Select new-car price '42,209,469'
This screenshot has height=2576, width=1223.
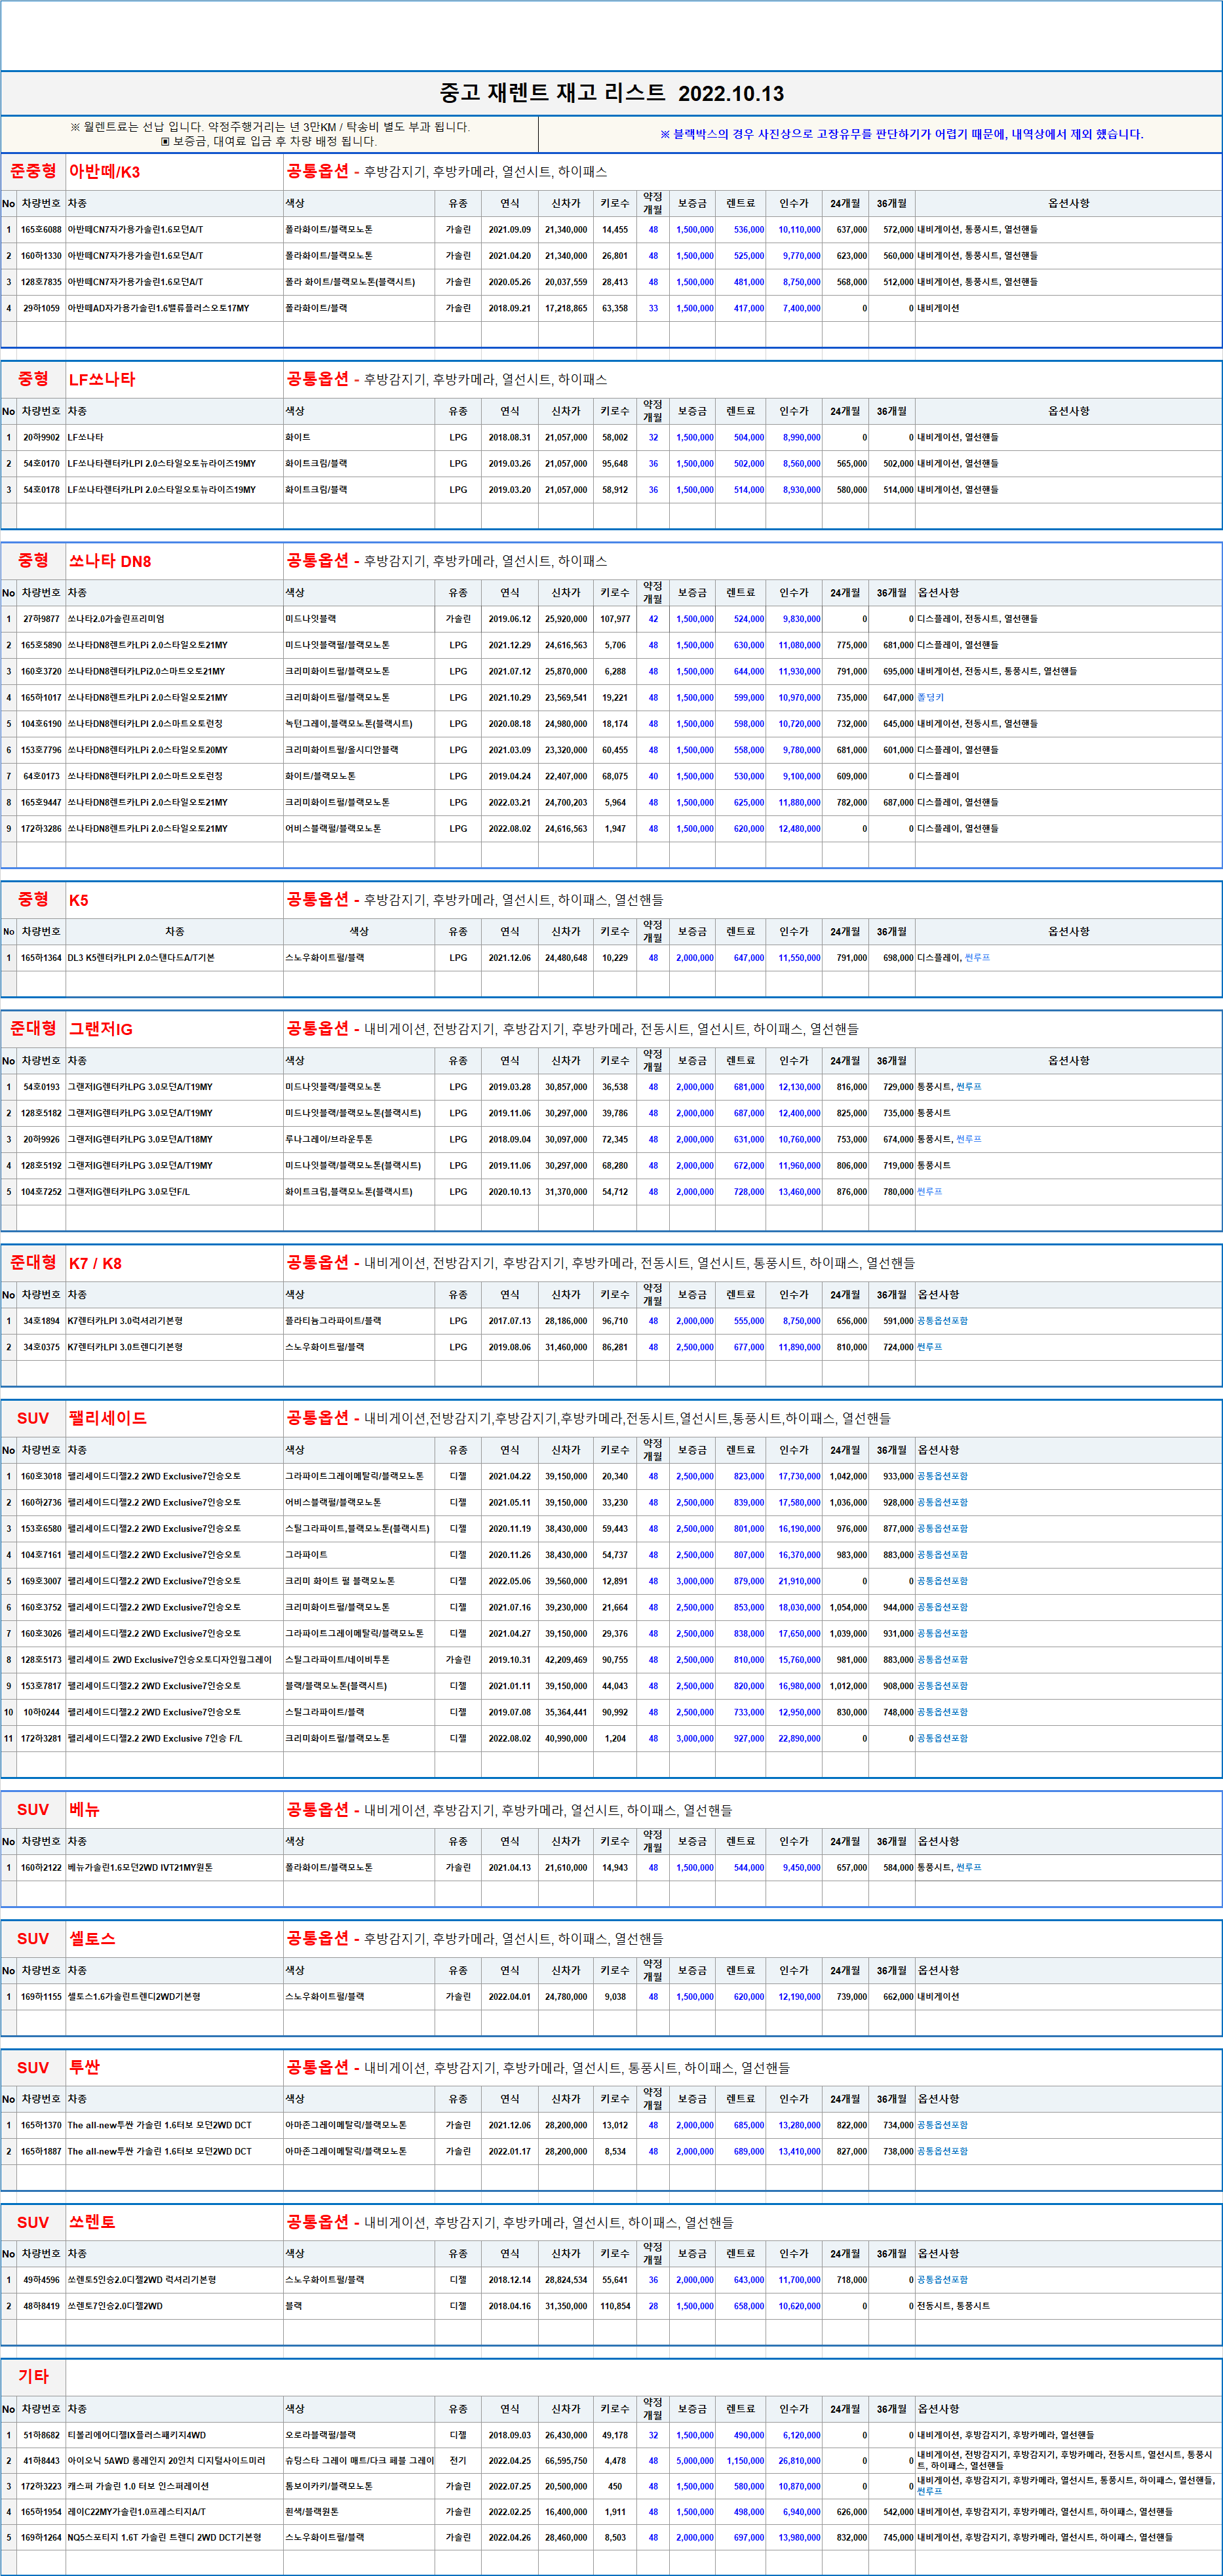click(x=566, y=1660)
